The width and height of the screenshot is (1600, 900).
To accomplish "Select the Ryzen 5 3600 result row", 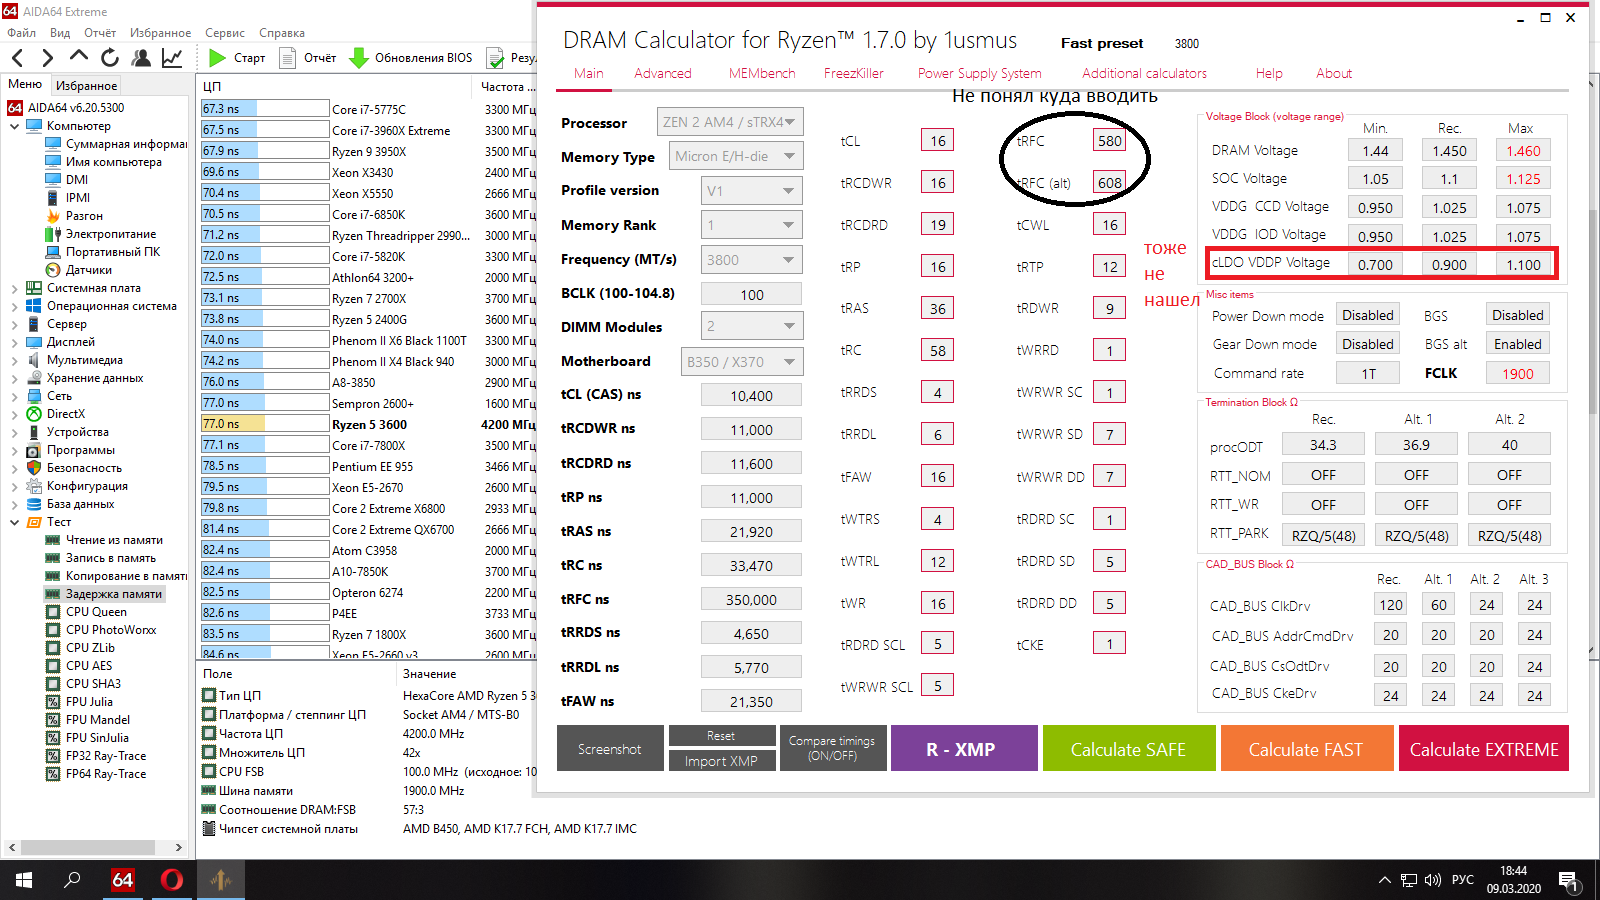I will (368, 424).
